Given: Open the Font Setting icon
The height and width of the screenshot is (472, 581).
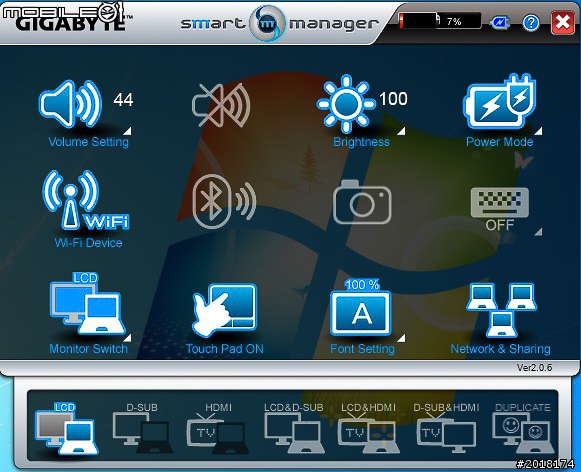Looking at the screenshot, I should pyautogui.click(x=361, y=308).
